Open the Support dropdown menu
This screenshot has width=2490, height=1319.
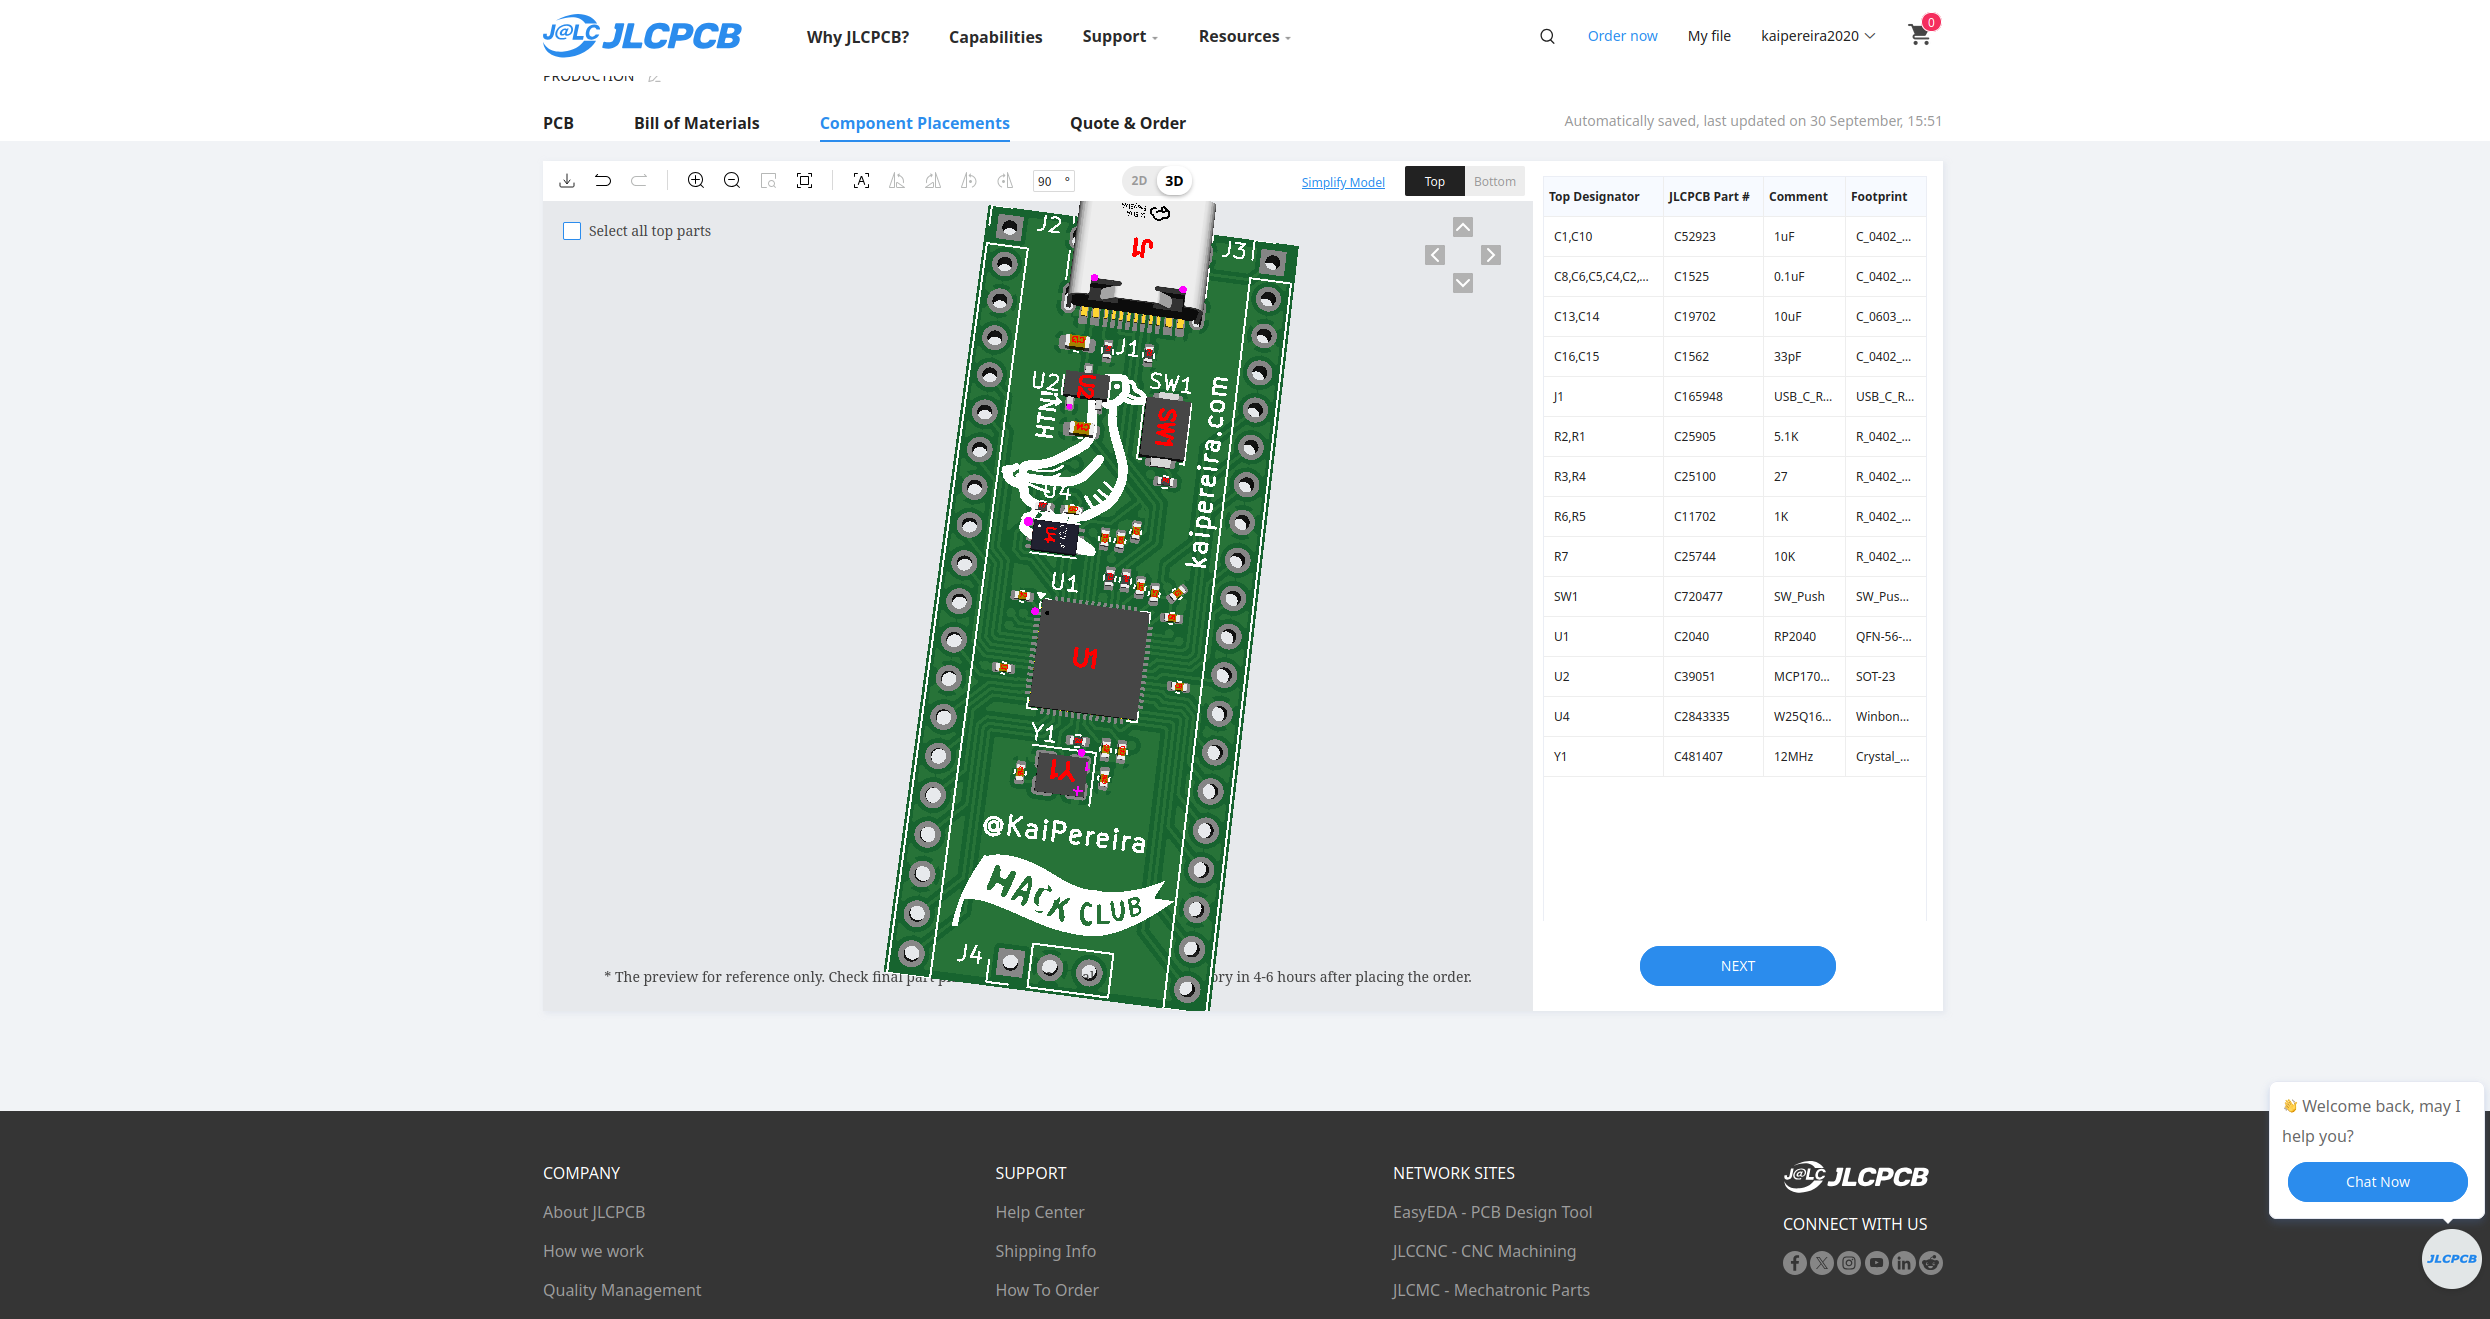[x=1119, y=36]
